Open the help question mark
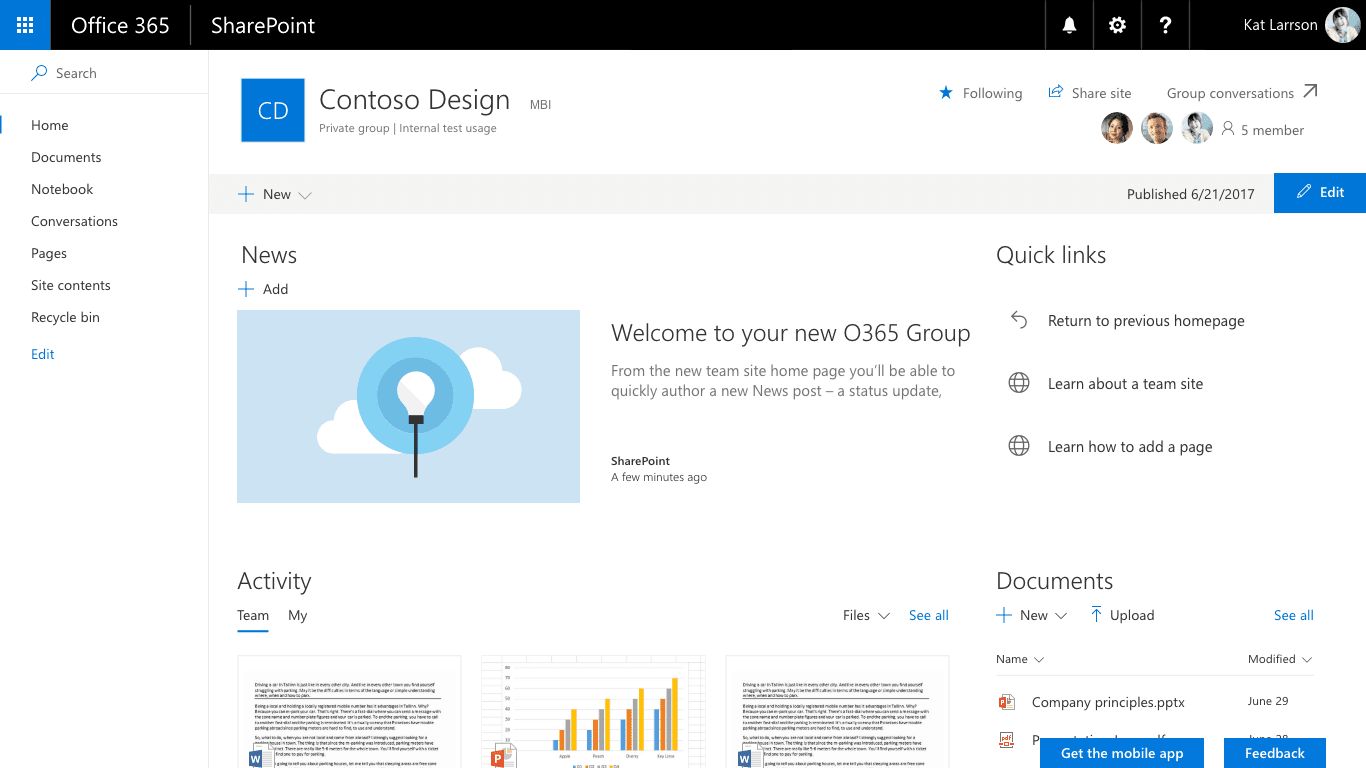 coord(1165,25)
